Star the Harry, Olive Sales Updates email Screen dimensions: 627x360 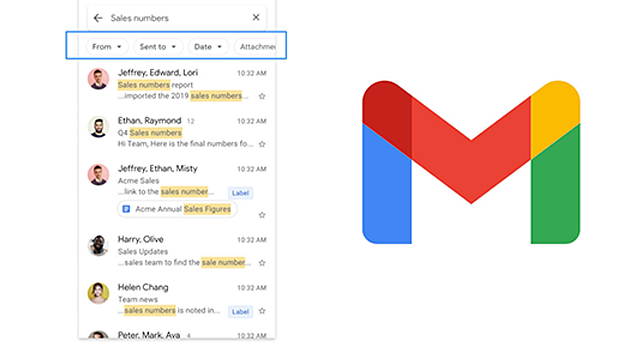(262, 263)
